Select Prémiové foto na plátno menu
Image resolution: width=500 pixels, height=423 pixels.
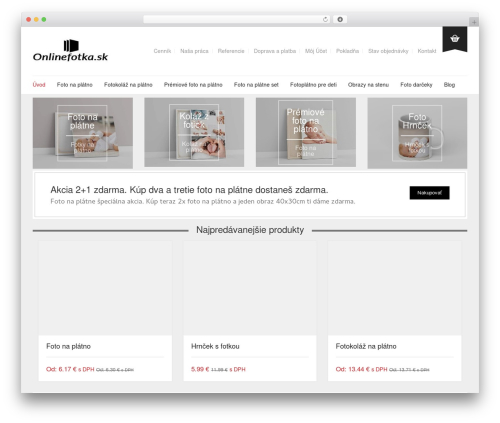tap(193, 85)
